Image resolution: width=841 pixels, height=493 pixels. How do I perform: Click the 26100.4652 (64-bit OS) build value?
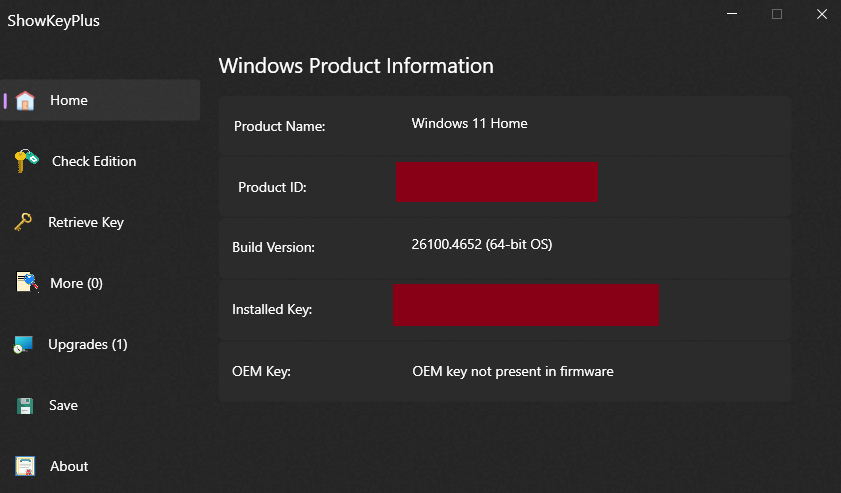(x=482, y=245)
